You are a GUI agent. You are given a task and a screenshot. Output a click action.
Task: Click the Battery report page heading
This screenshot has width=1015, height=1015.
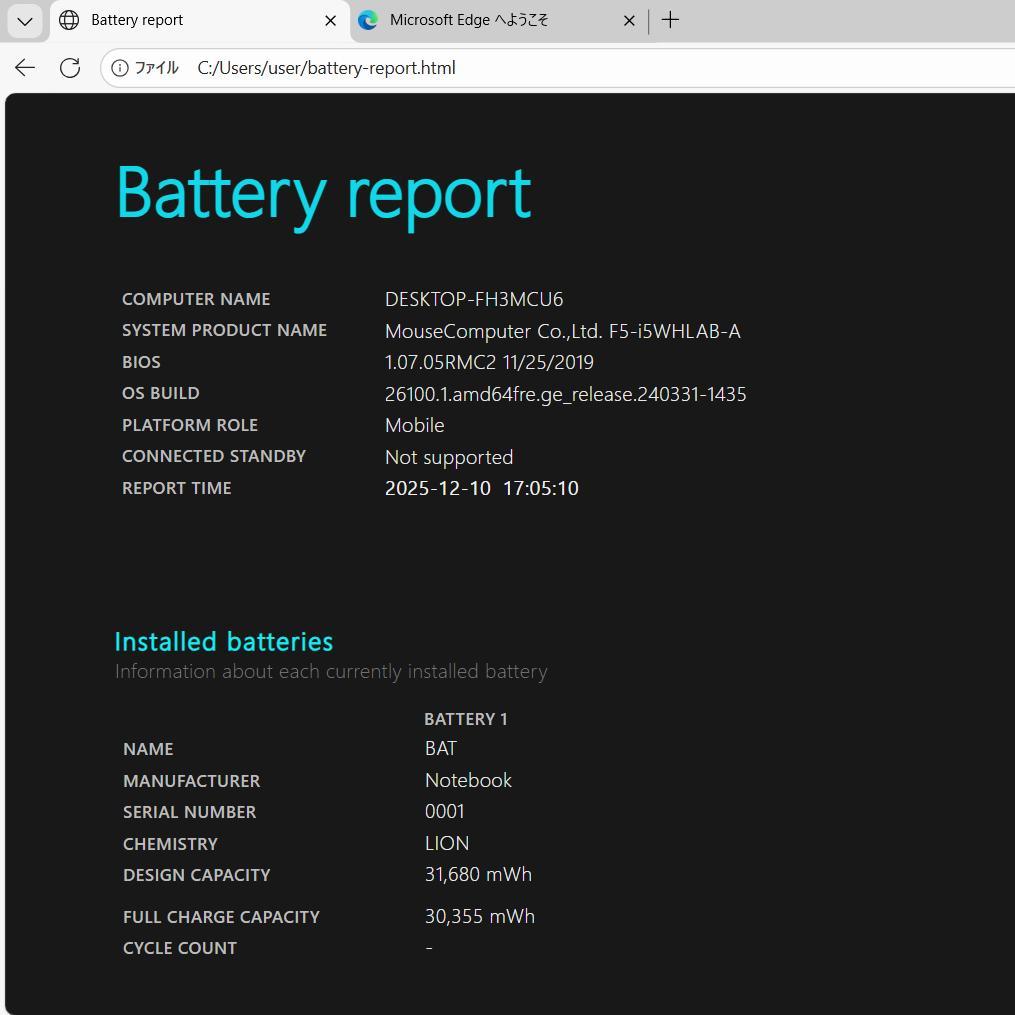[323, 193]
